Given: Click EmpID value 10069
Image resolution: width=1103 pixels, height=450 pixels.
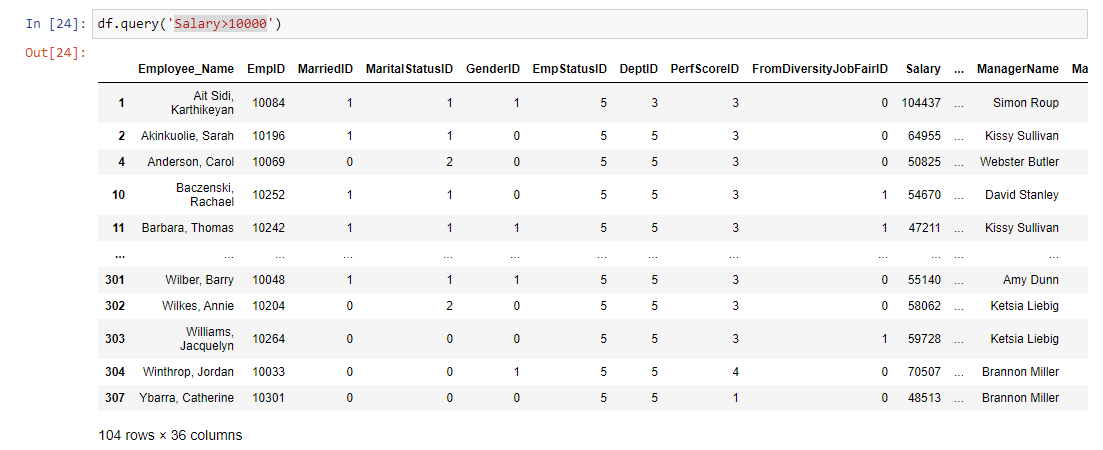Looking at the screenshot, I should pos(269,162).
